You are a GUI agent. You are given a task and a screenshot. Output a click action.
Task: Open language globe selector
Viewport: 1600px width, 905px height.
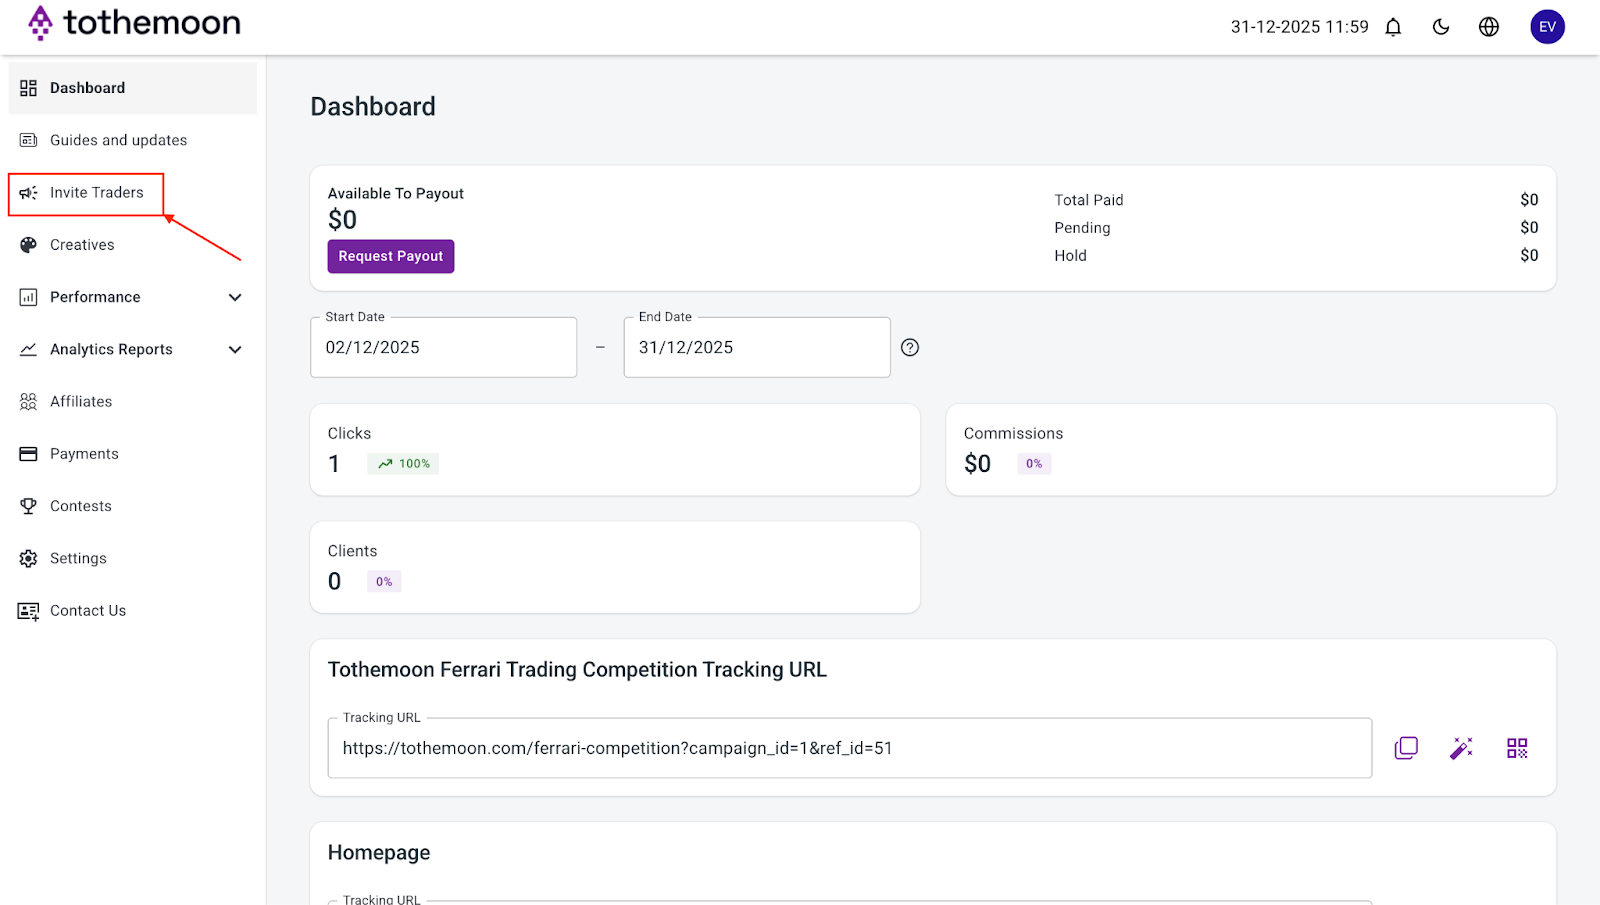1489,27
